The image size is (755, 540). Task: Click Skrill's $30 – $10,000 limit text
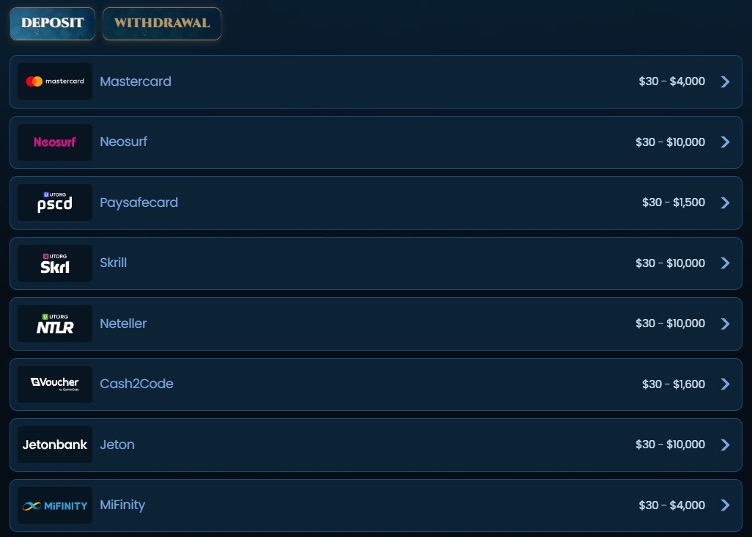pos(670,263)
